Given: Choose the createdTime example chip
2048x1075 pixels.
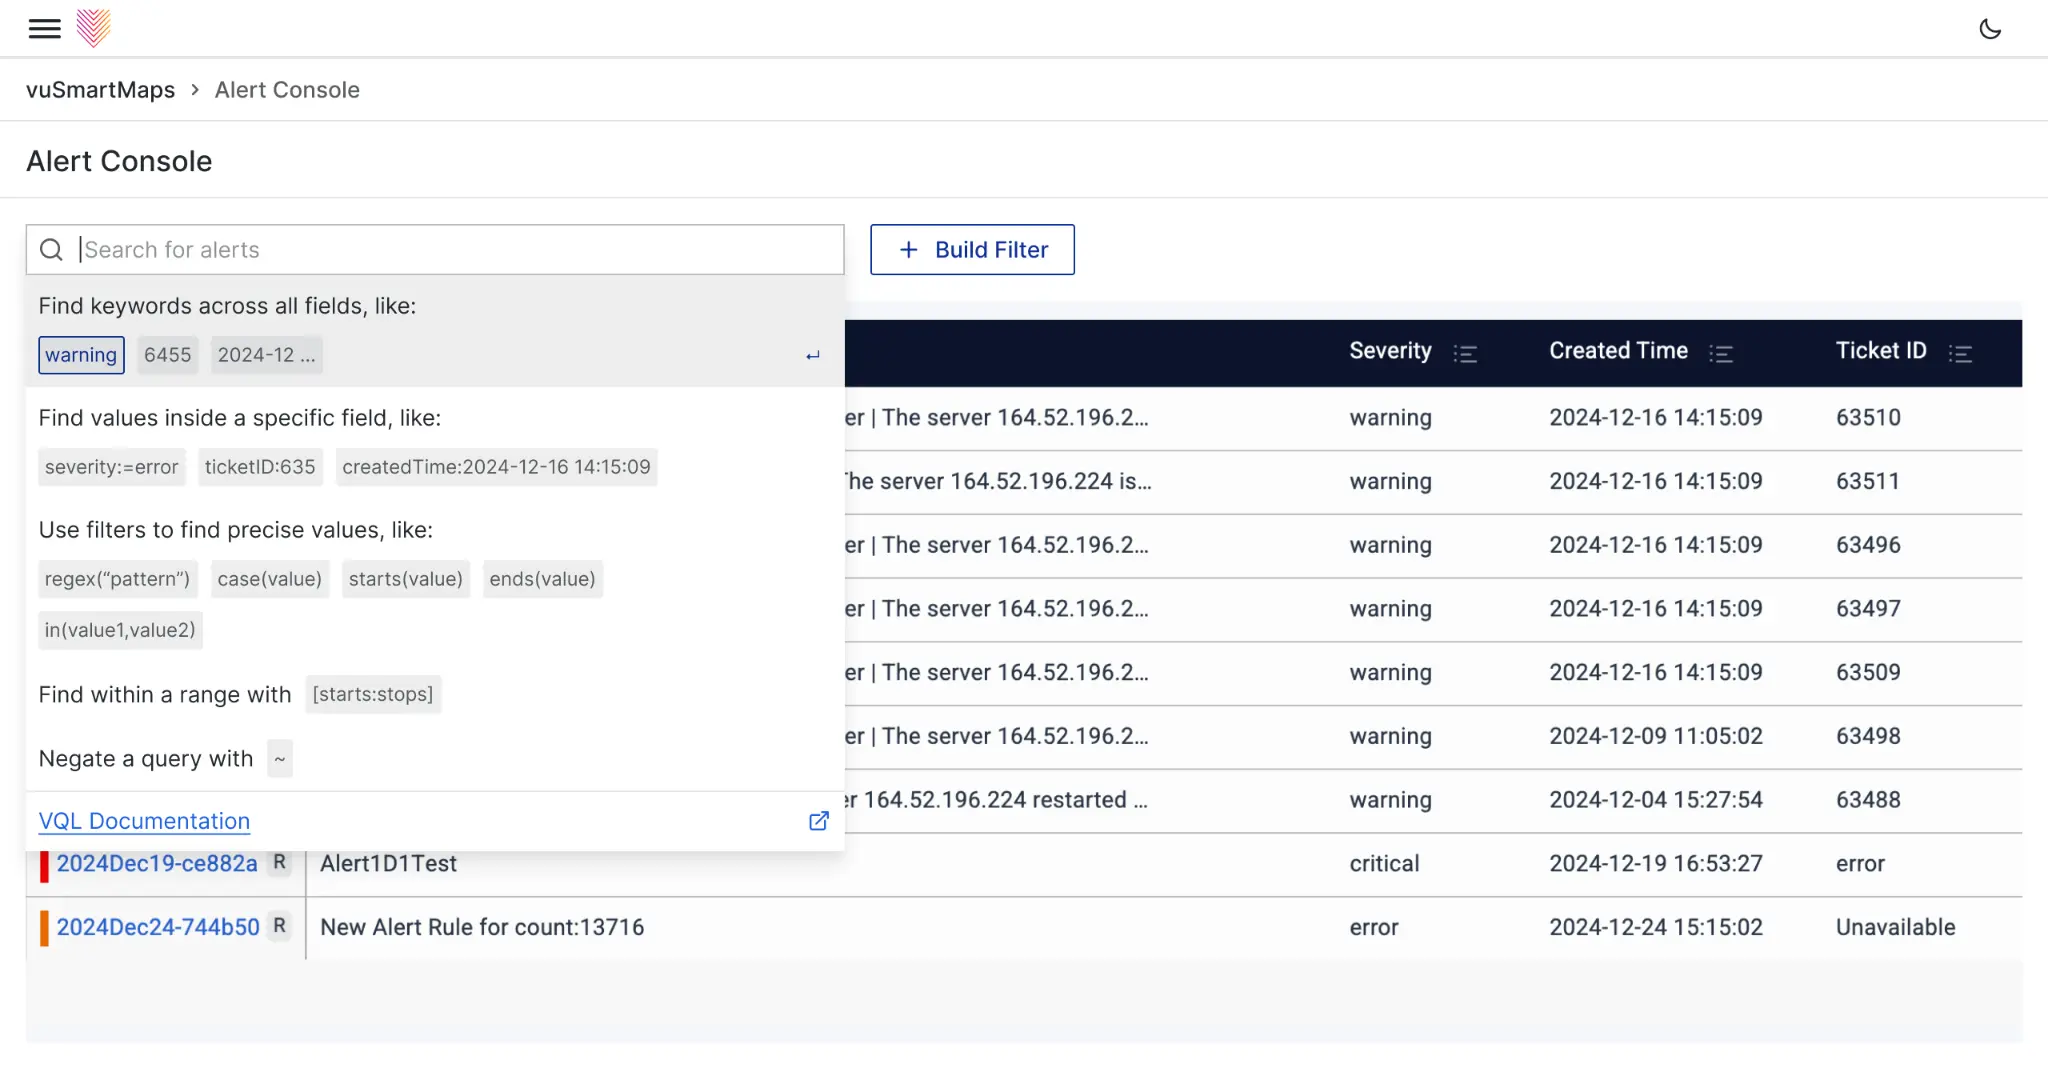Looking at the screenshot, I should 496,467.
